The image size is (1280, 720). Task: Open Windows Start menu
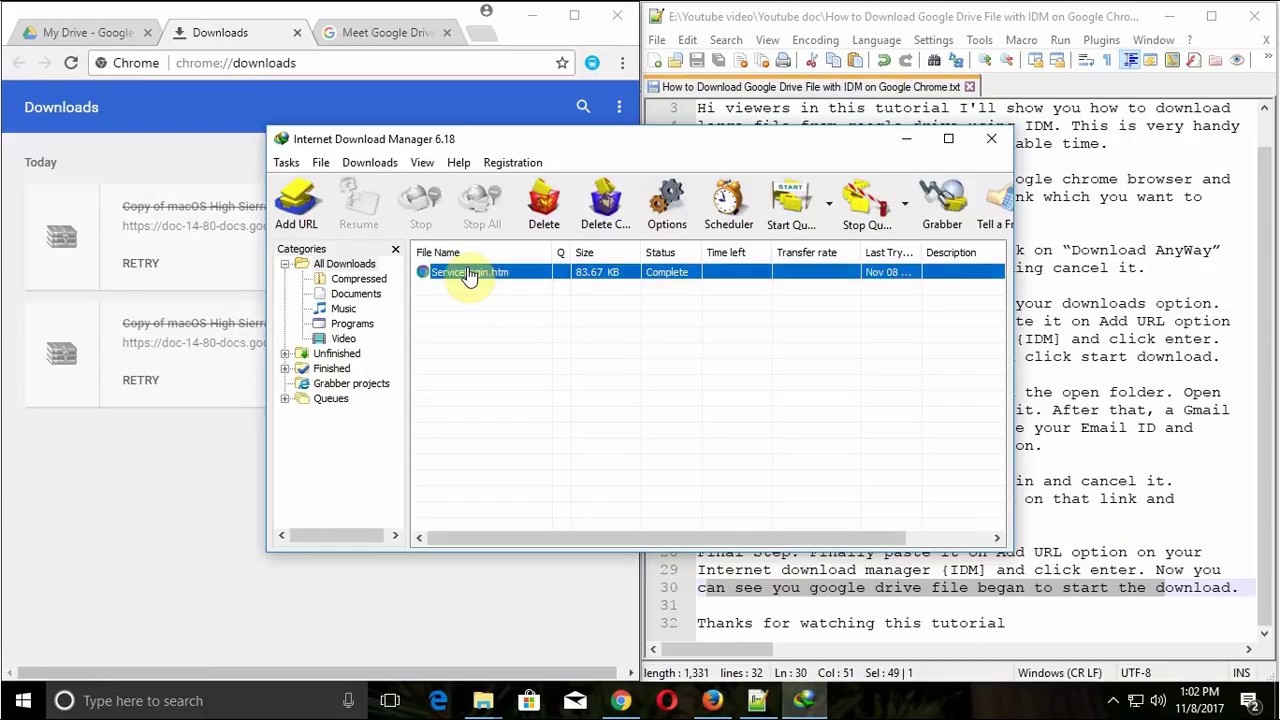point(23,701)
